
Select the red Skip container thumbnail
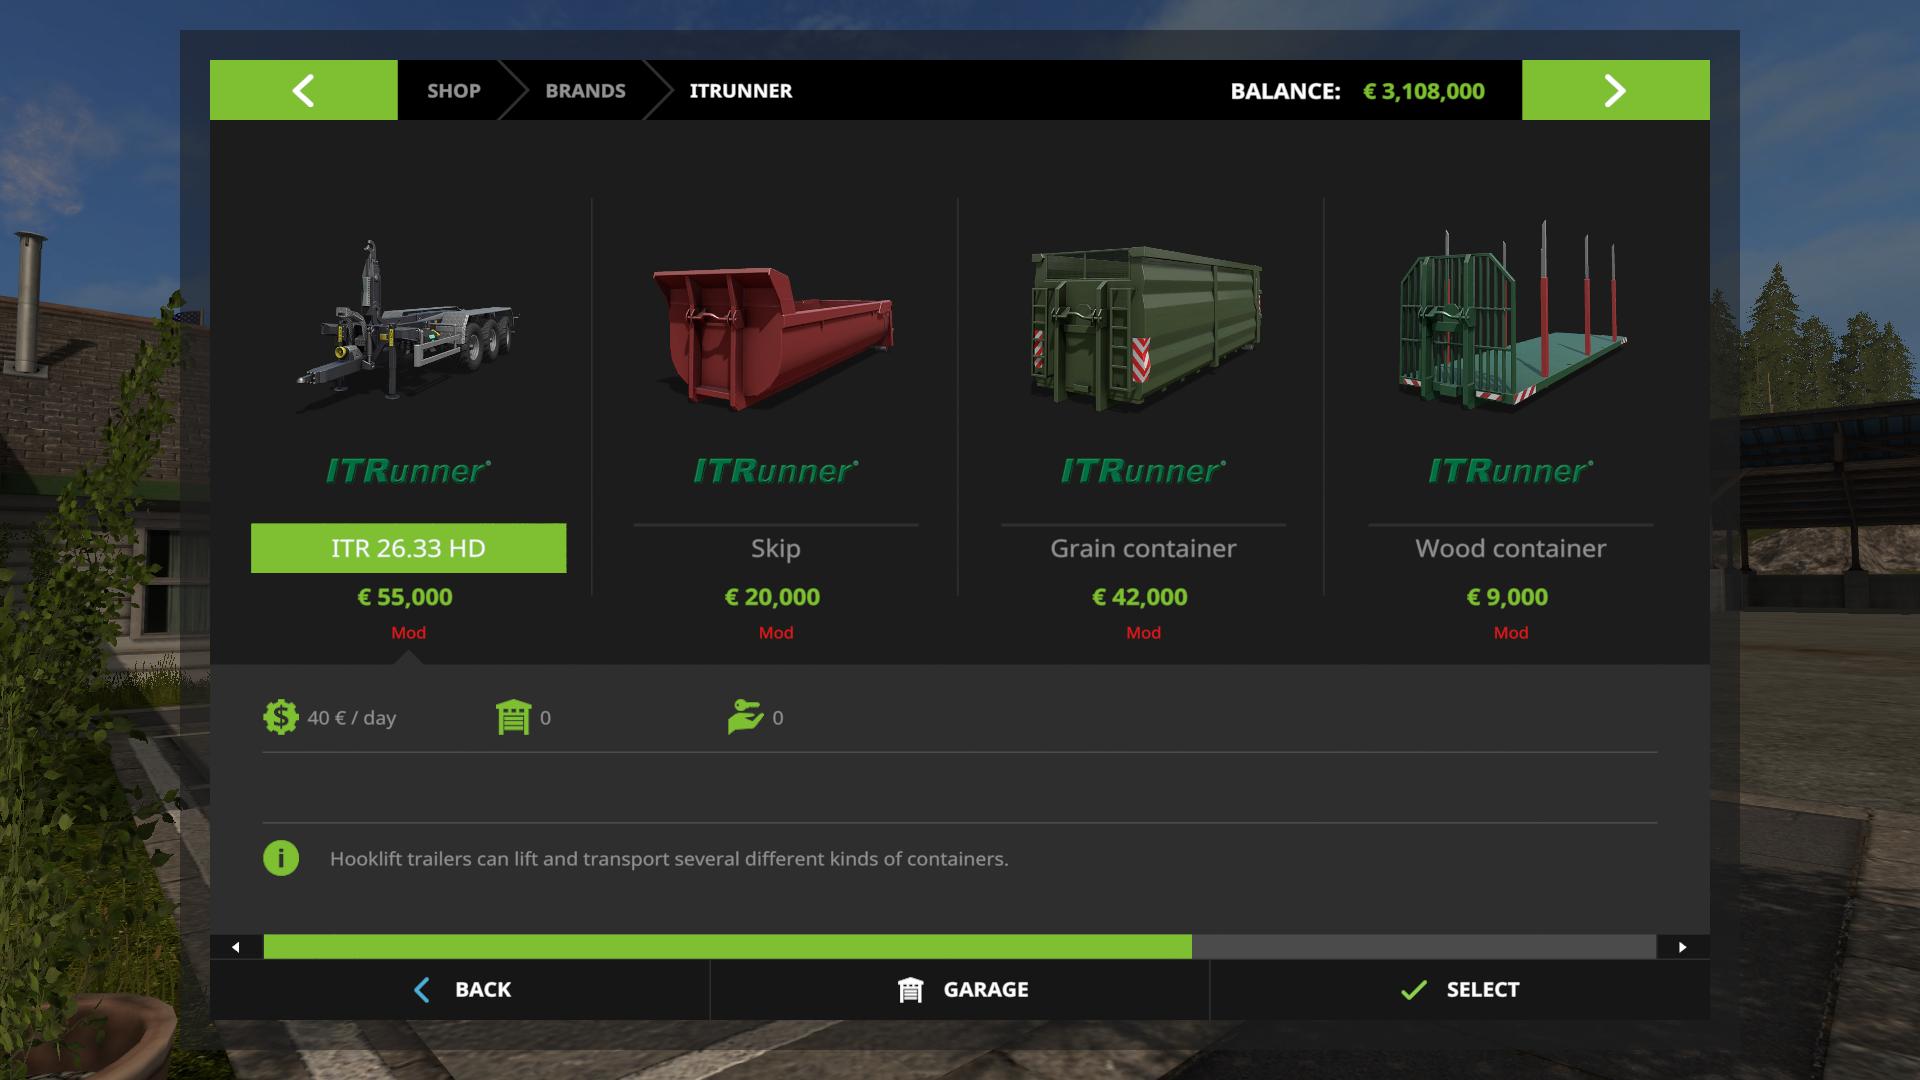pos(774,337)
